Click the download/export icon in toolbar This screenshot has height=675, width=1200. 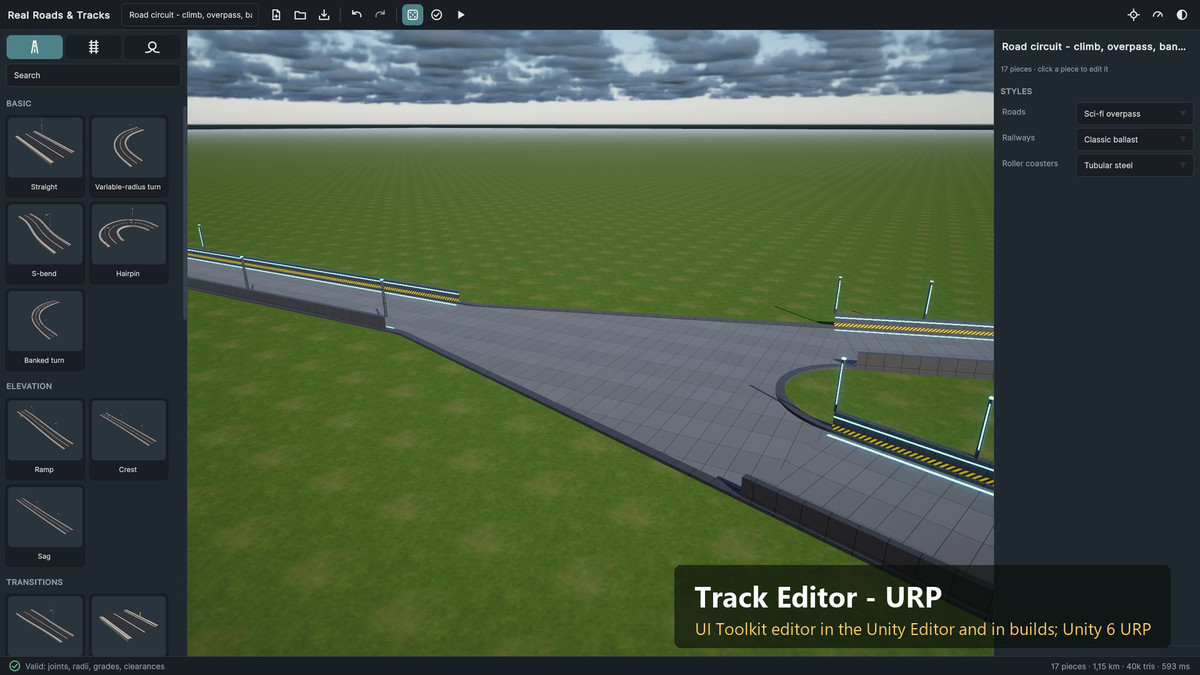click(324, 15)
